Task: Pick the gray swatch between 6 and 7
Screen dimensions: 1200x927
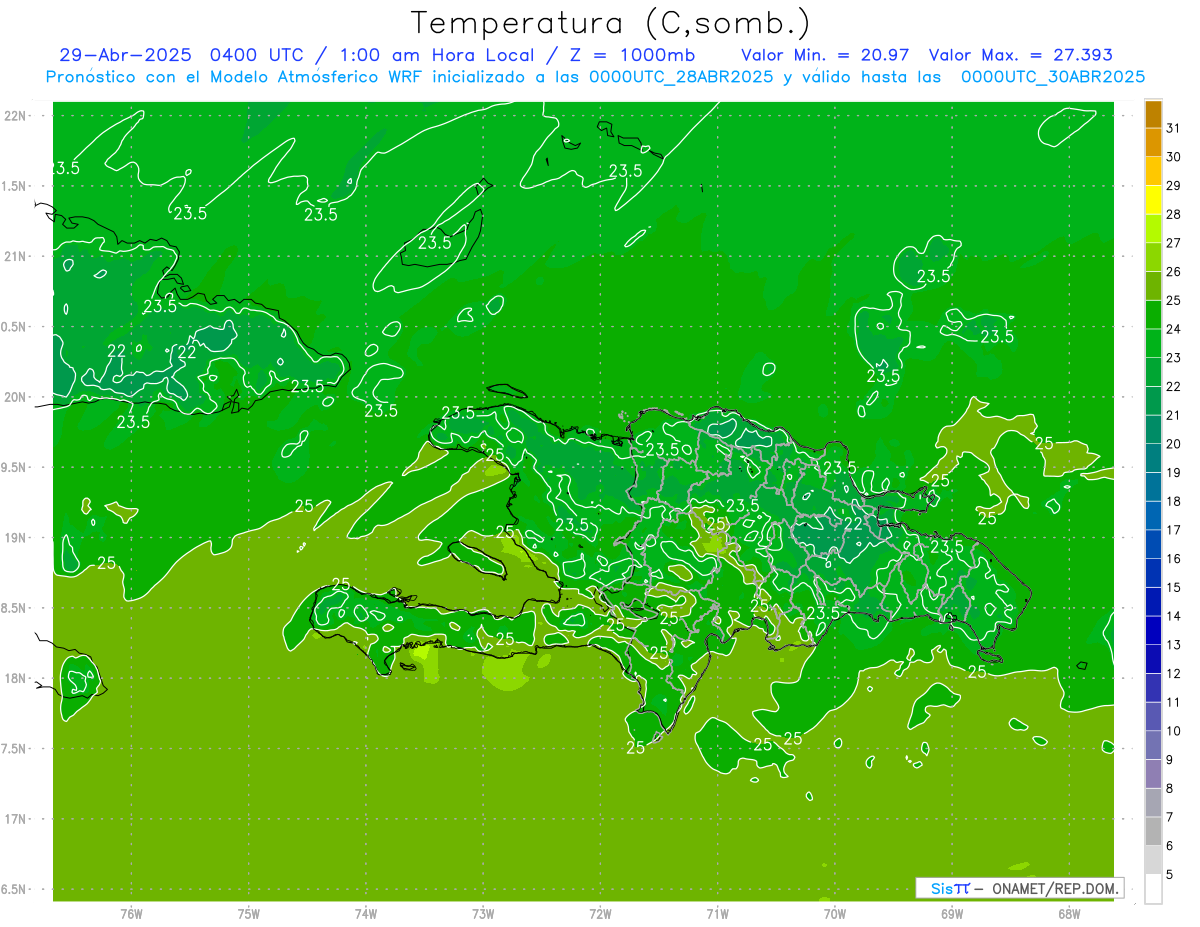Action: (1153, 832)
